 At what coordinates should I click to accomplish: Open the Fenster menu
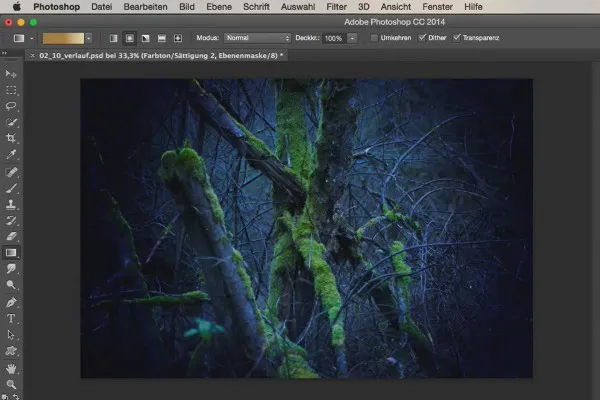click(x=437, y=7)
